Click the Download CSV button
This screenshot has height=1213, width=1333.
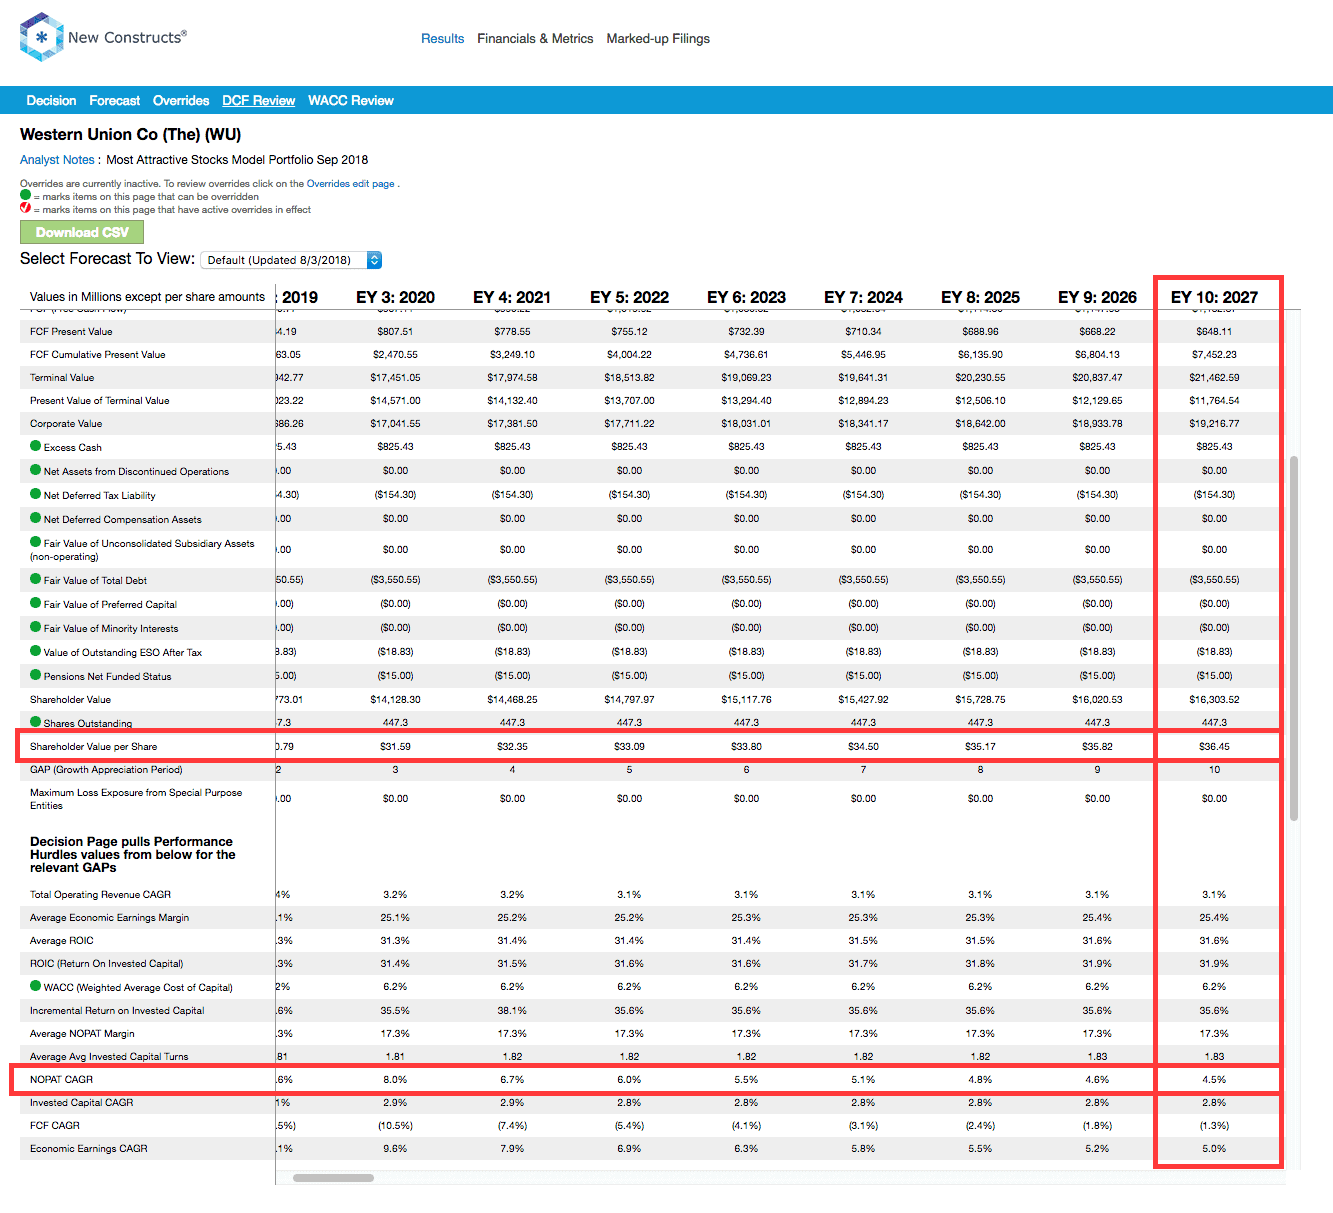click(82, 232)
